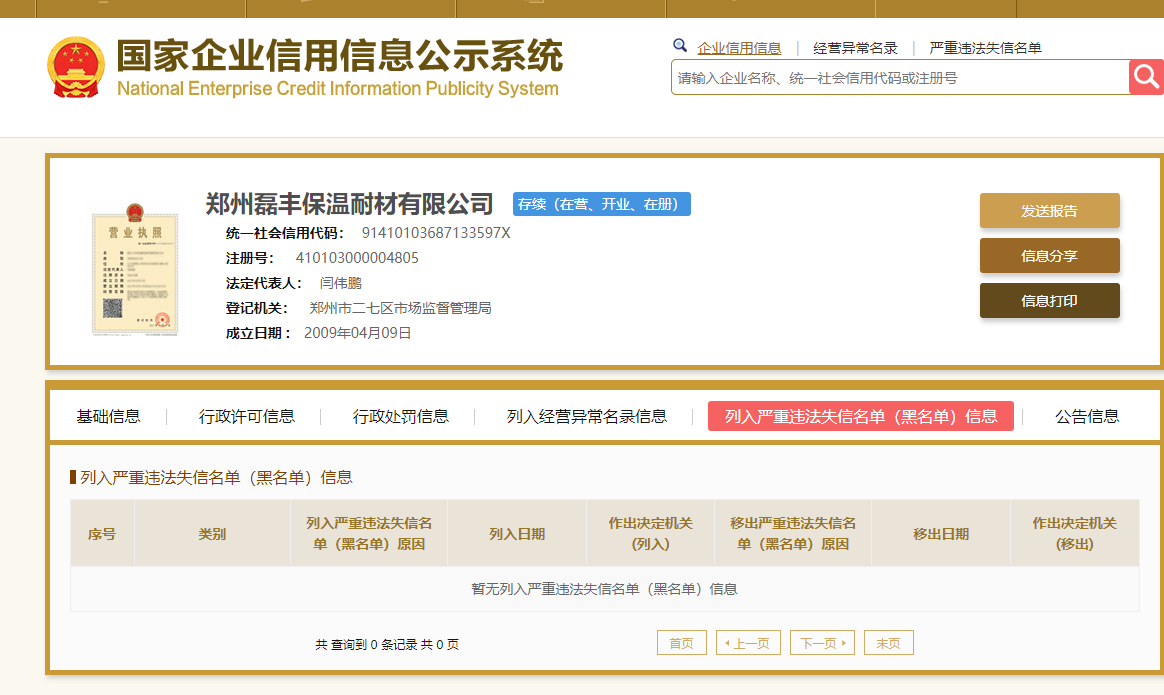
Task: Click the 上一页 previous page button
Action: (x=748, y=643)
